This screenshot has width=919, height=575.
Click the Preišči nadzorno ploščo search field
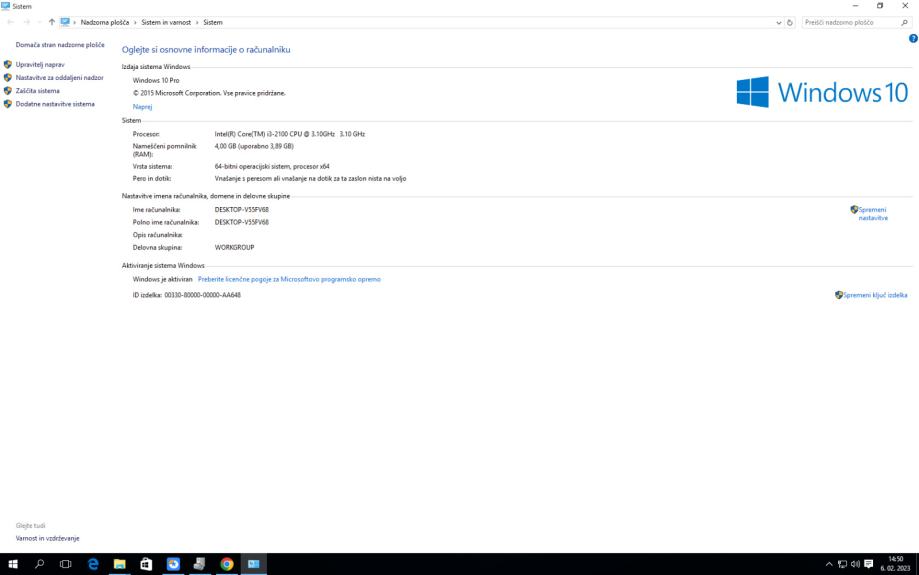850,22
